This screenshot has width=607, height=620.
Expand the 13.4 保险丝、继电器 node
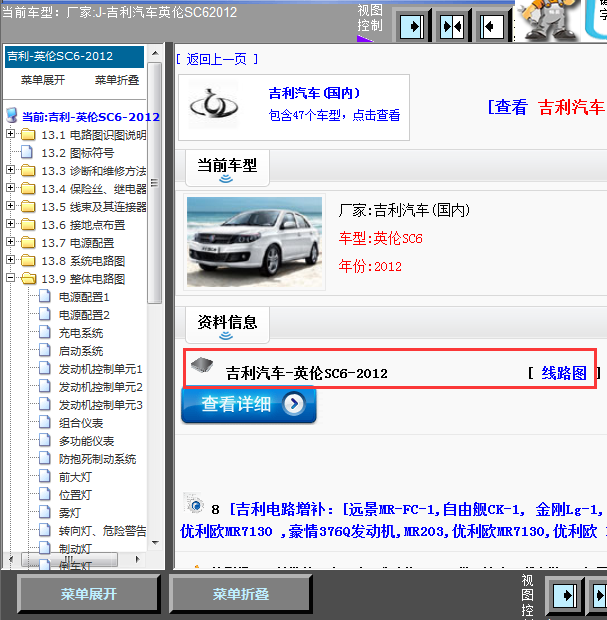[x=11, y=188]
